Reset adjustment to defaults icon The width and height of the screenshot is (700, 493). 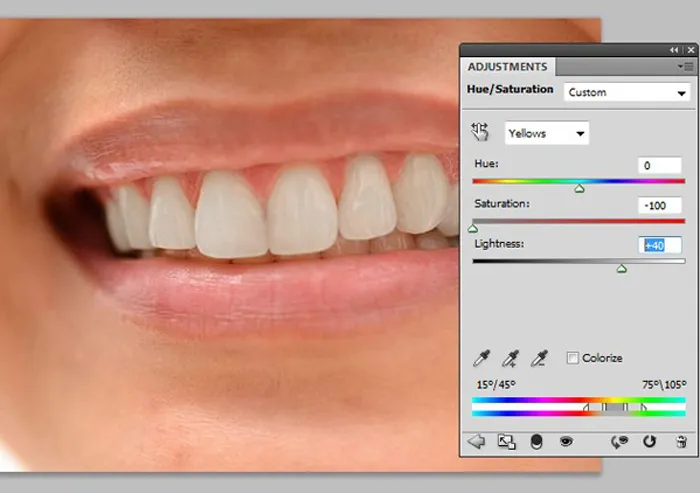(x=648, y=441)
